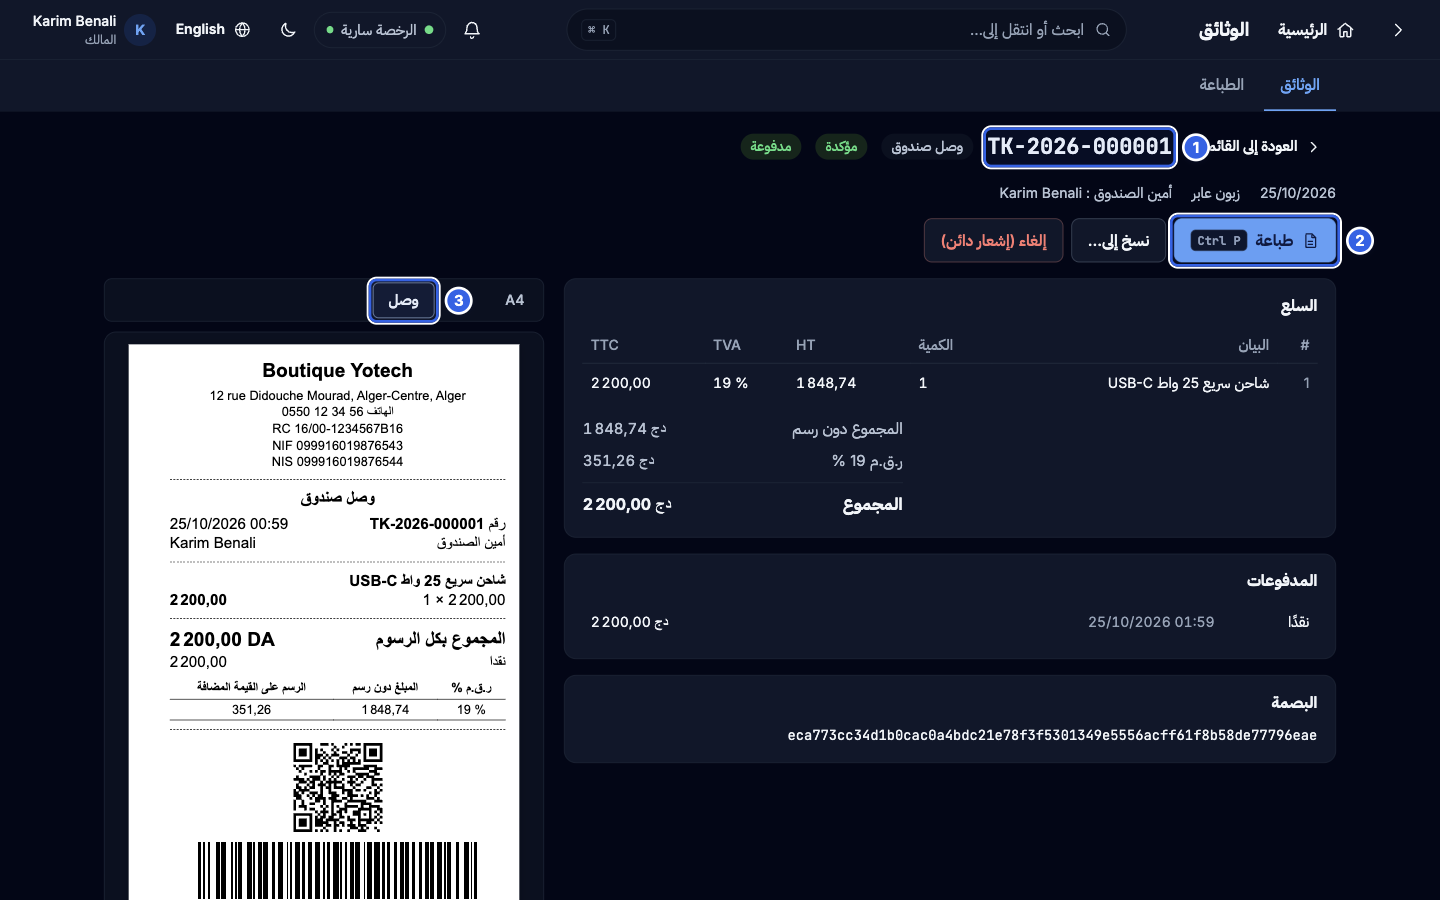Click the طباعة print button
This screenshot has height=900, width=1440.
[1255, 241]
